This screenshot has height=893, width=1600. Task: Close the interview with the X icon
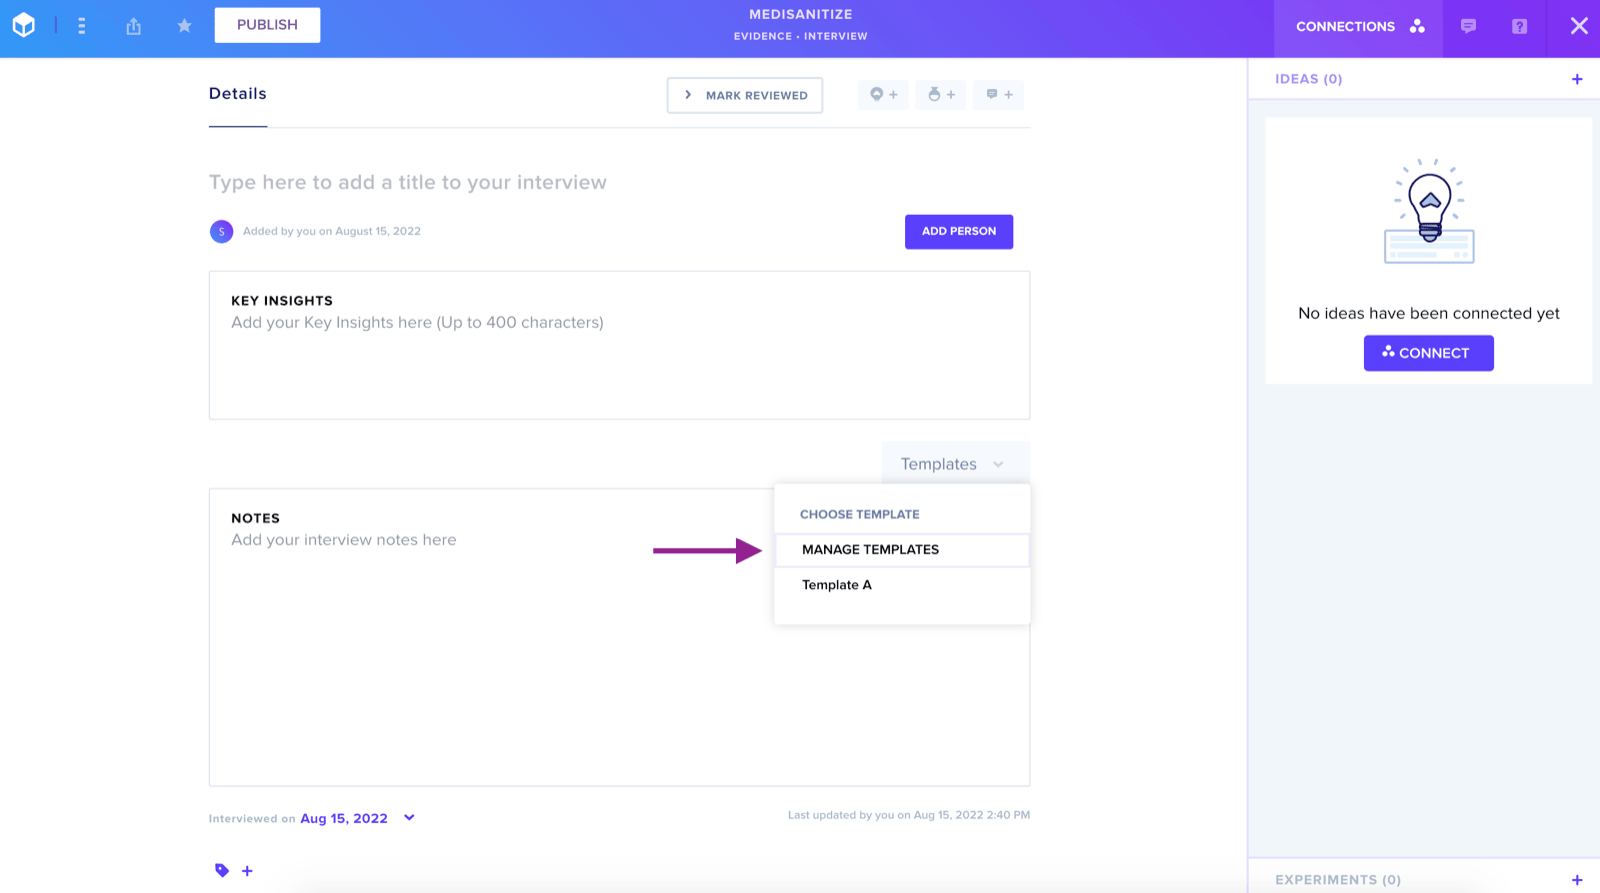pos(1579,26)
